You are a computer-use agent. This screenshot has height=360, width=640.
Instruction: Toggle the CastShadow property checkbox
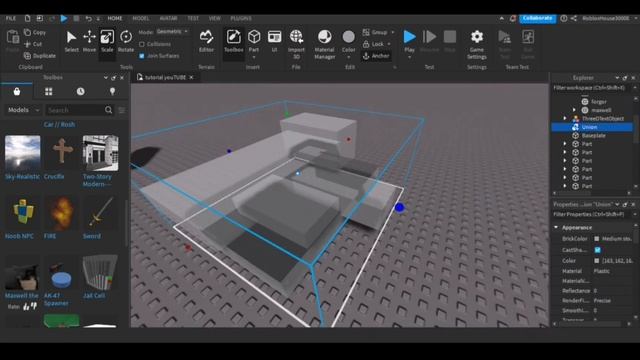tap(598, 250)
